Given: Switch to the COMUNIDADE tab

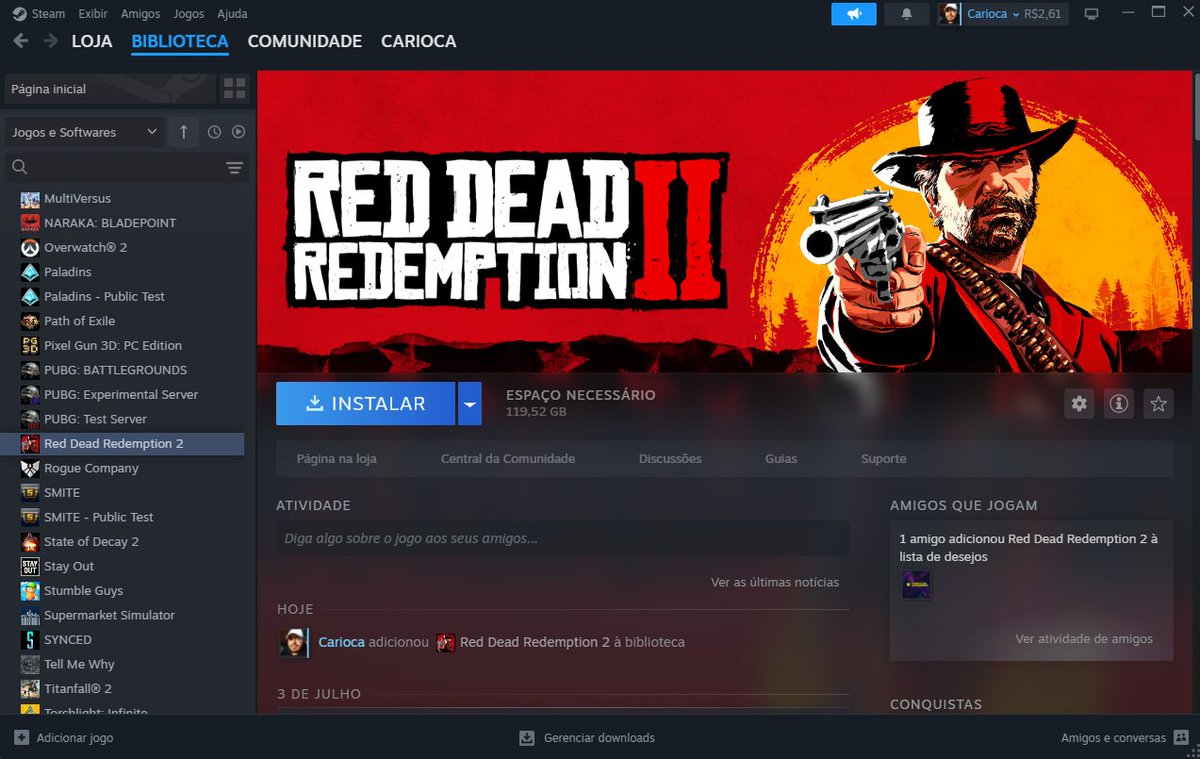Looking at the screenshot, I should click(x=302, y=41).
